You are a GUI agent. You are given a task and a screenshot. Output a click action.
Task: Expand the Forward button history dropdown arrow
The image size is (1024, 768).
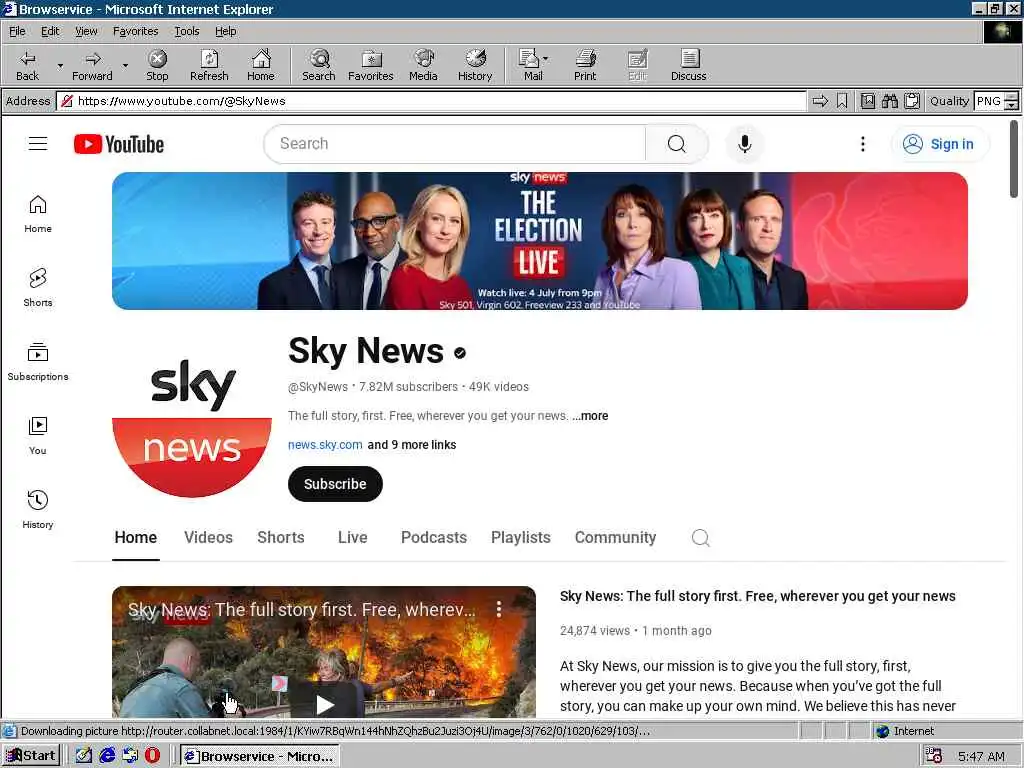[x=125, y=65]
